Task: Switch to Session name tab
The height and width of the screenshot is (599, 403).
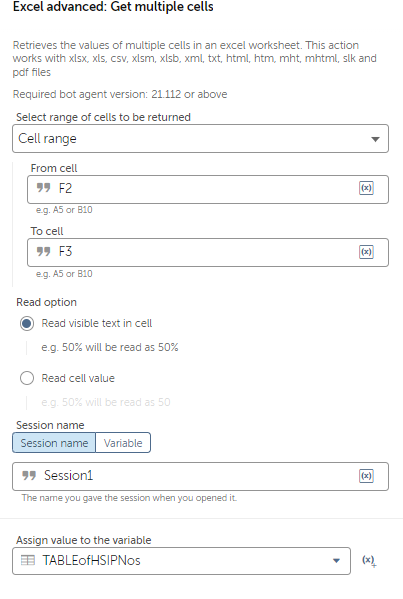Action: pos(54,443)
